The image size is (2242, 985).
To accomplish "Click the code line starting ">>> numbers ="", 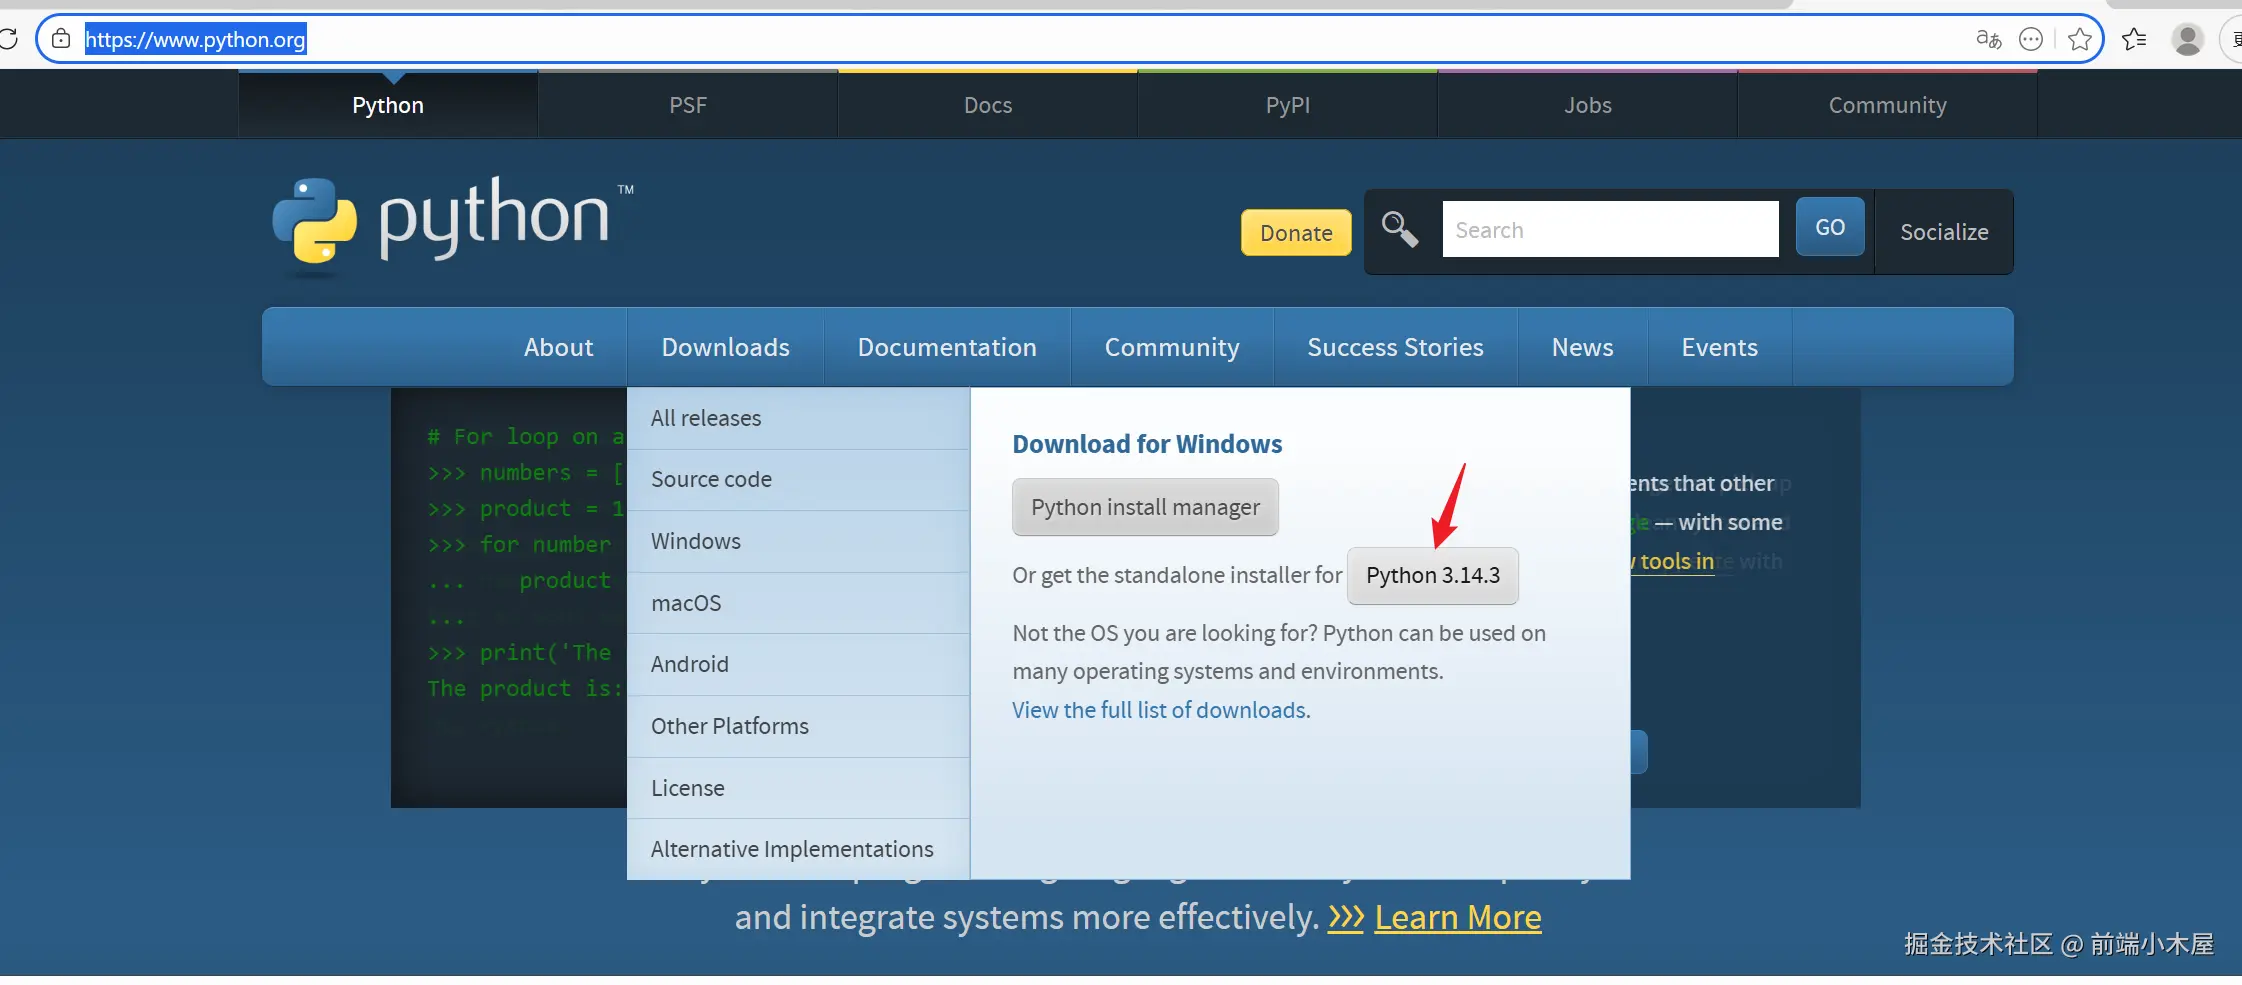I will [x=526, y=473].
